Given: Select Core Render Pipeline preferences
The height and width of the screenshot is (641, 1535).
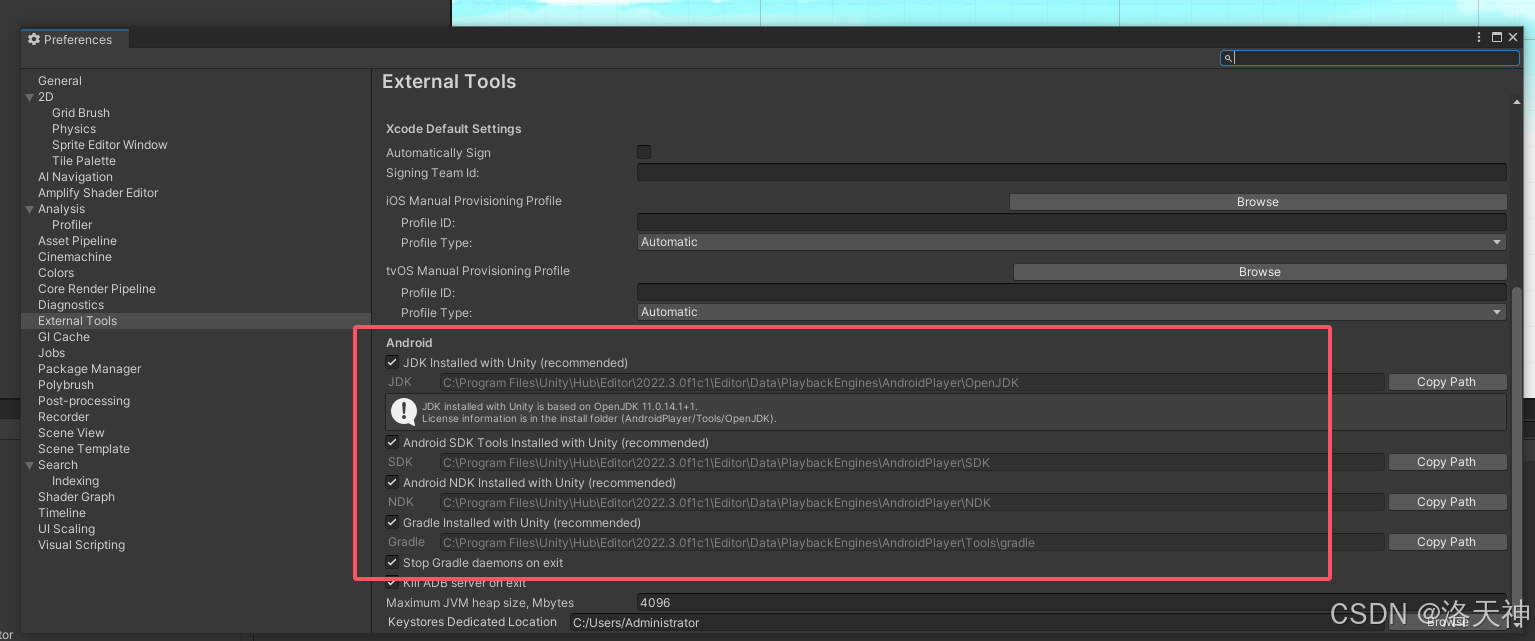Looking at the screenshot, I should coord(97,289).
